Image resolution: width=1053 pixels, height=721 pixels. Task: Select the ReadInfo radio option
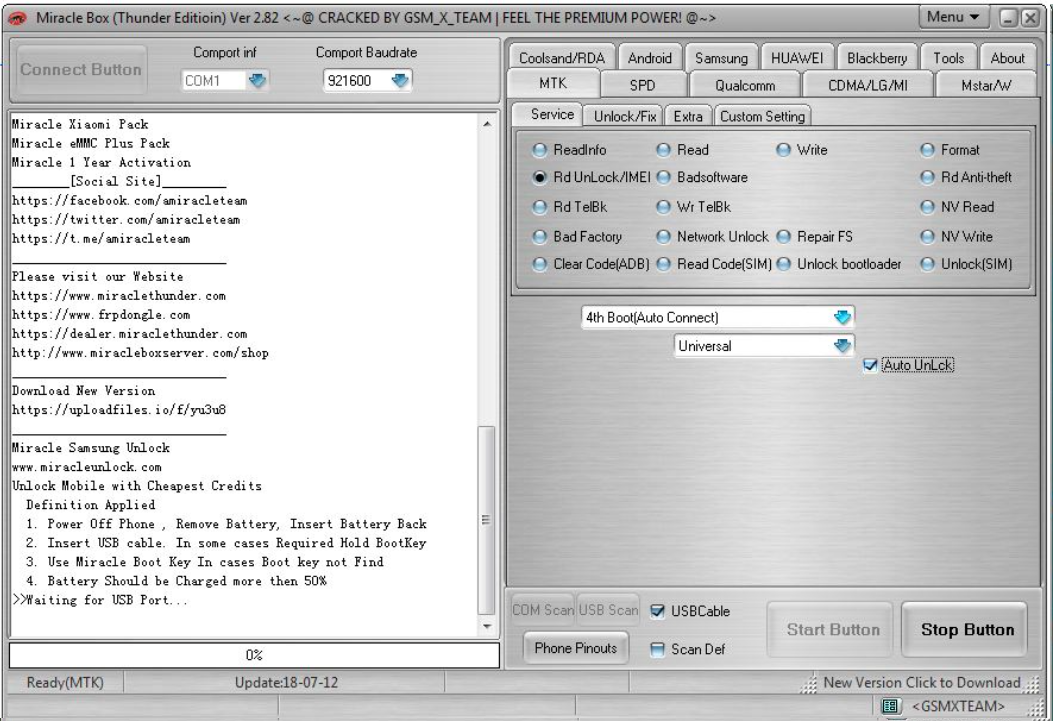[540, 150]
